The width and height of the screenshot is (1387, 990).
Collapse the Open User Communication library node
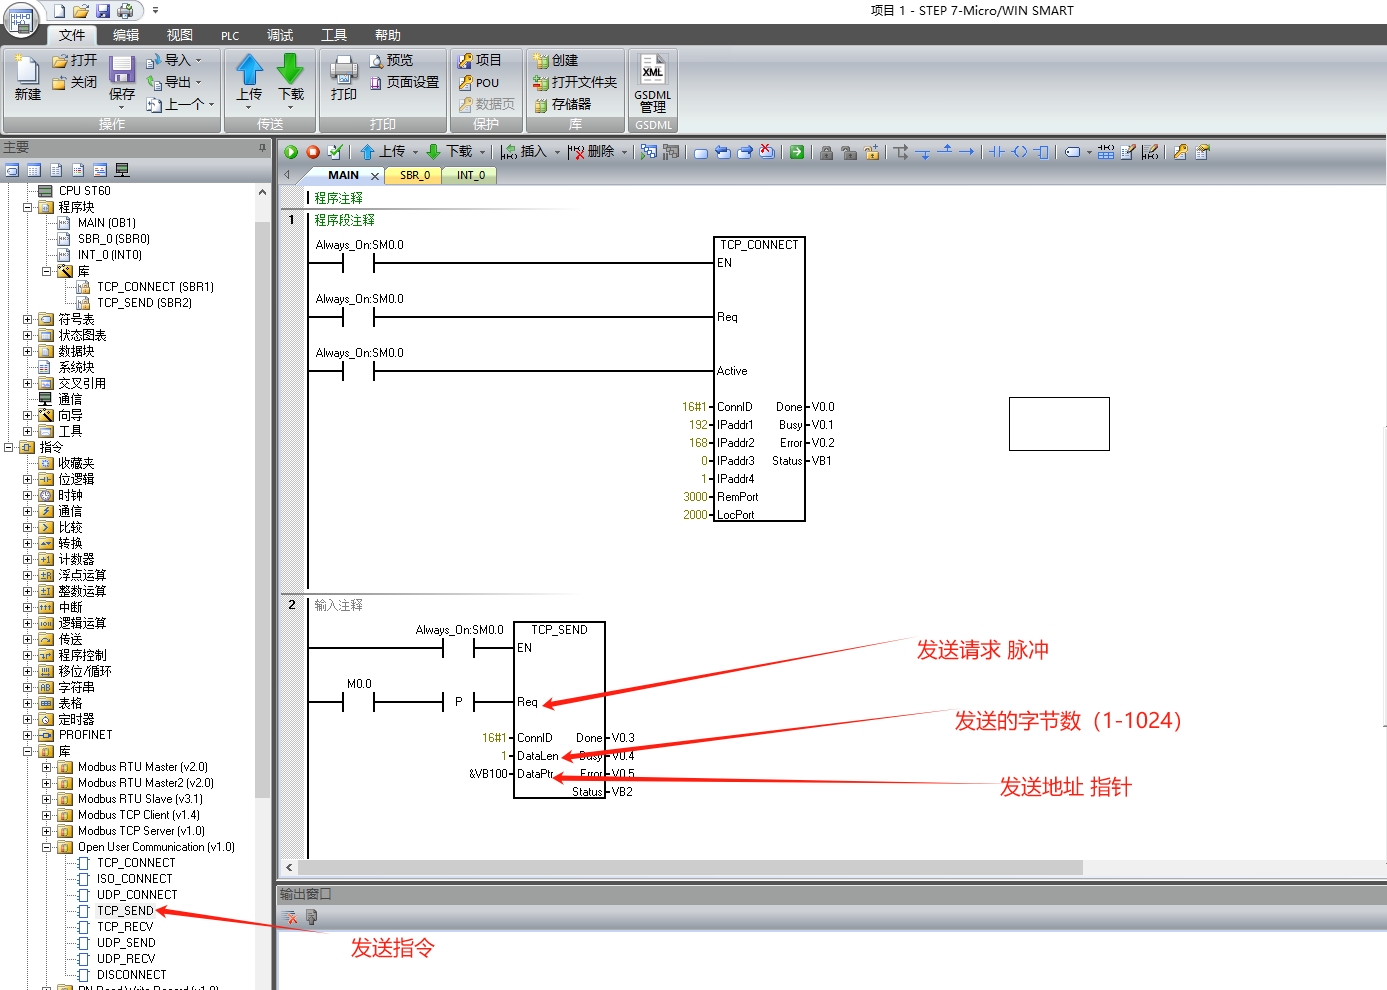coord(47,847)
